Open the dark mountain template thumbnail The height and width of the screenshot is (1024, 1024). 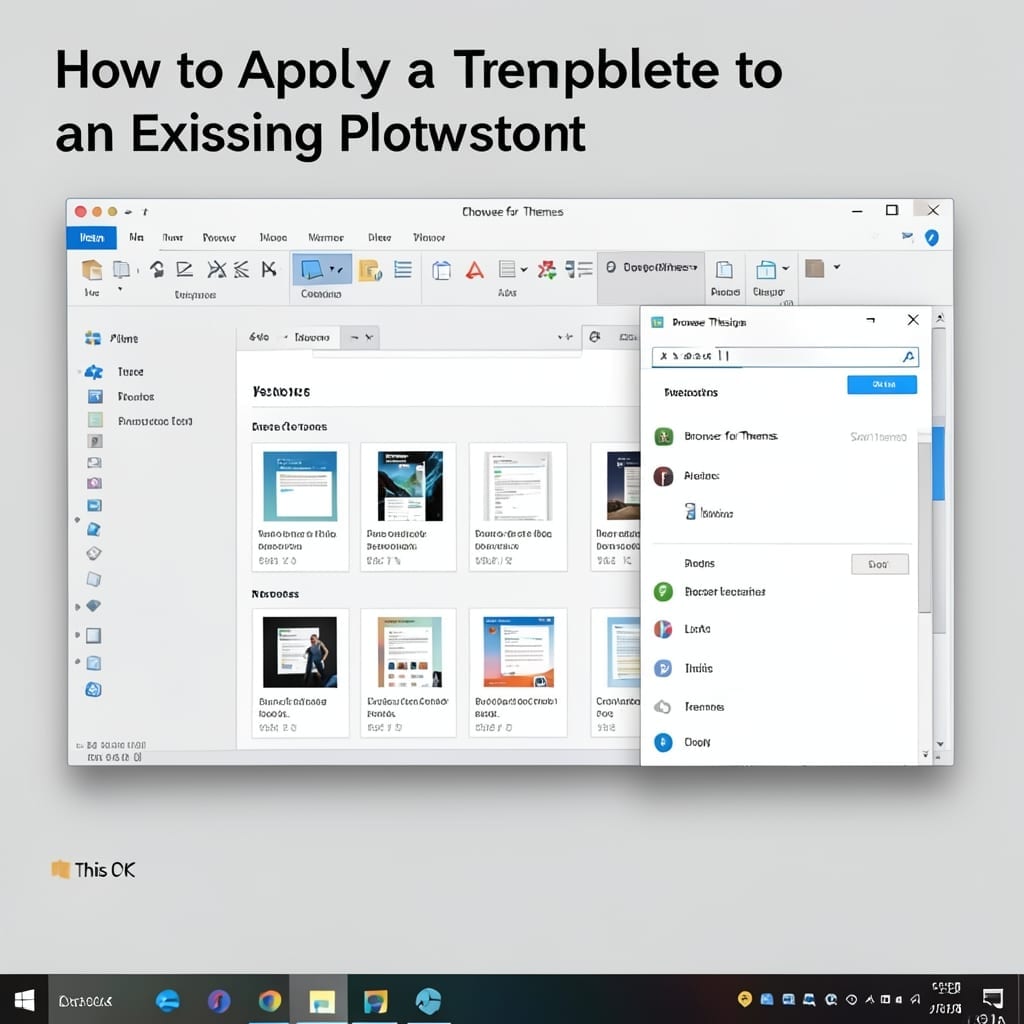[410, 486]
